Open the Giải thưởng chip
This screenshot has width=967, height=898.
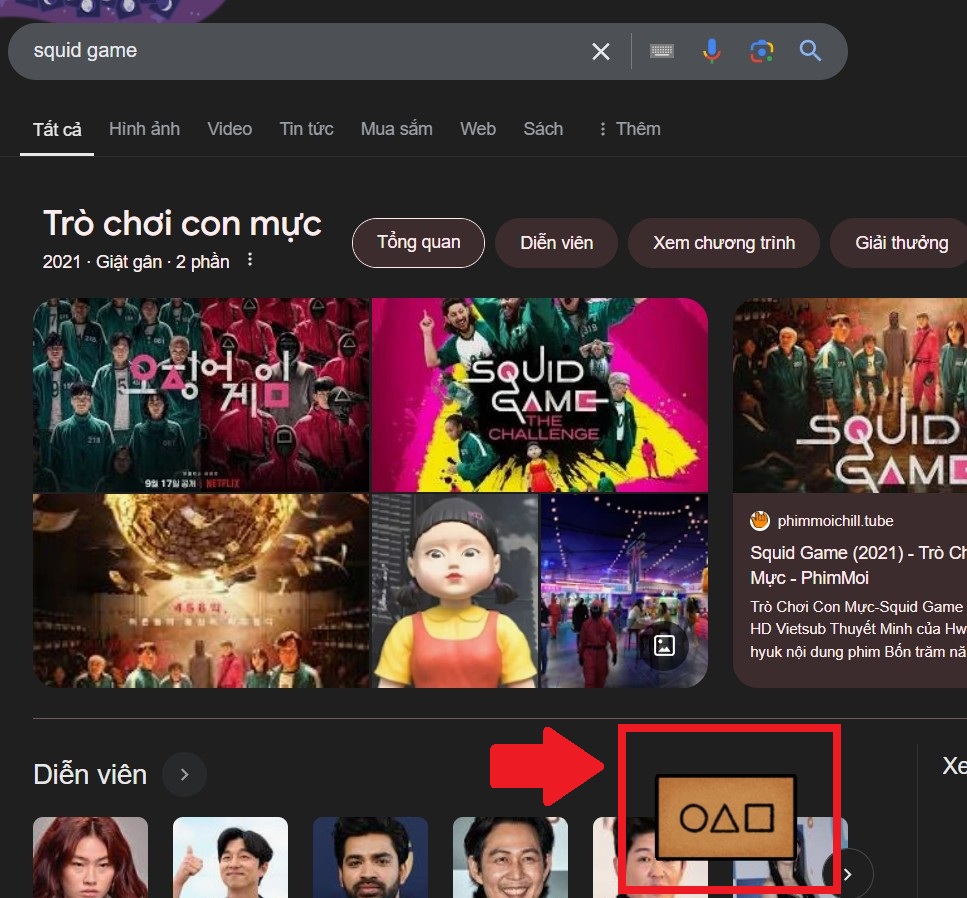pos(899,243)
